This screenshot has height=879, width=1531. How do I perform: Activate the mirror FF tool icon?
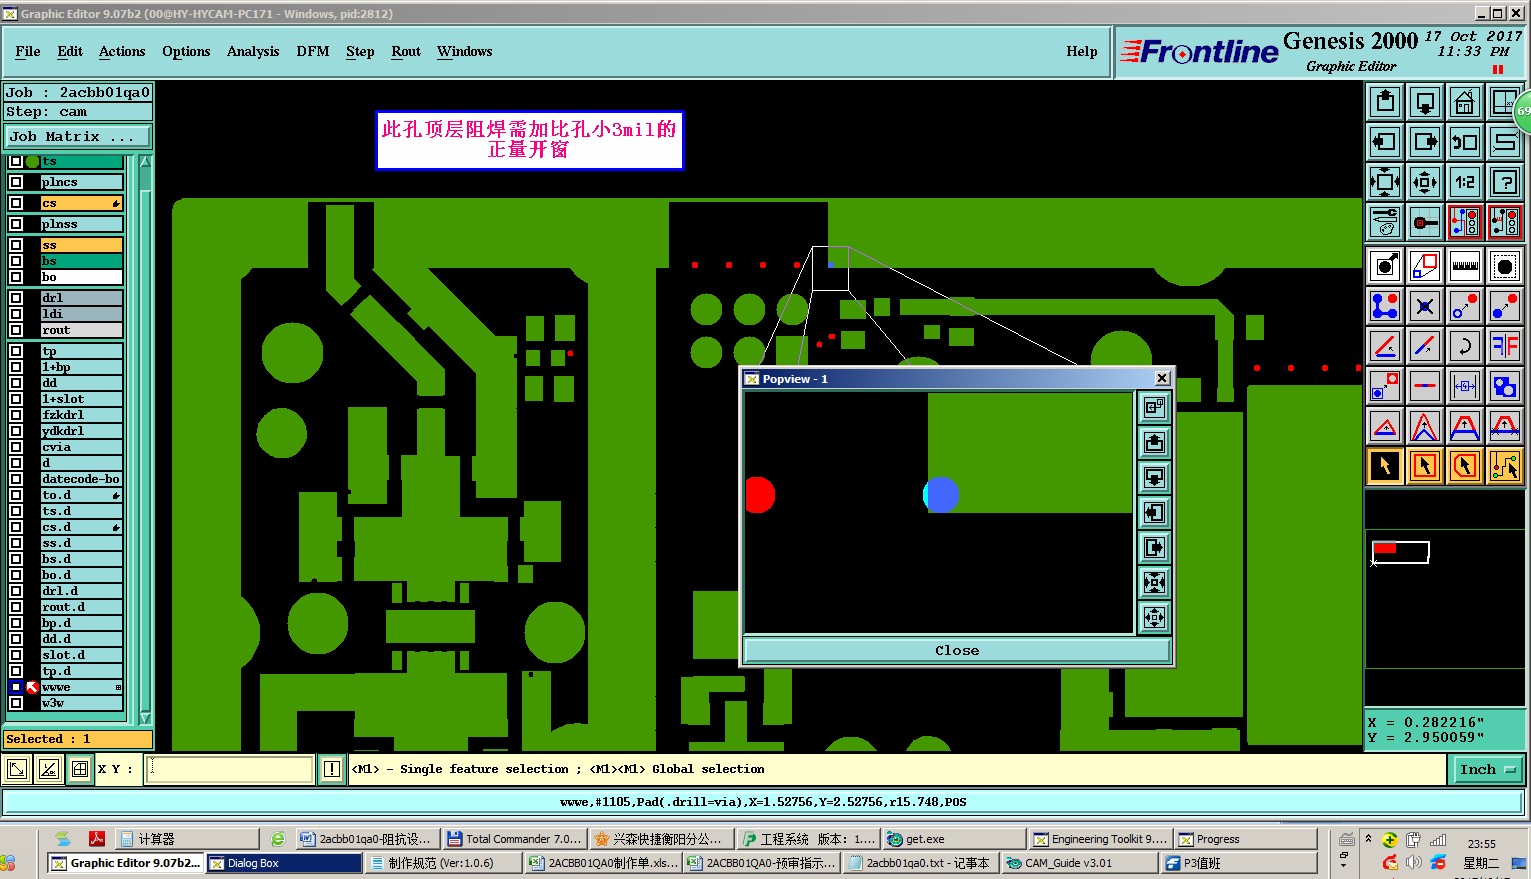[x=1505, y=346]
